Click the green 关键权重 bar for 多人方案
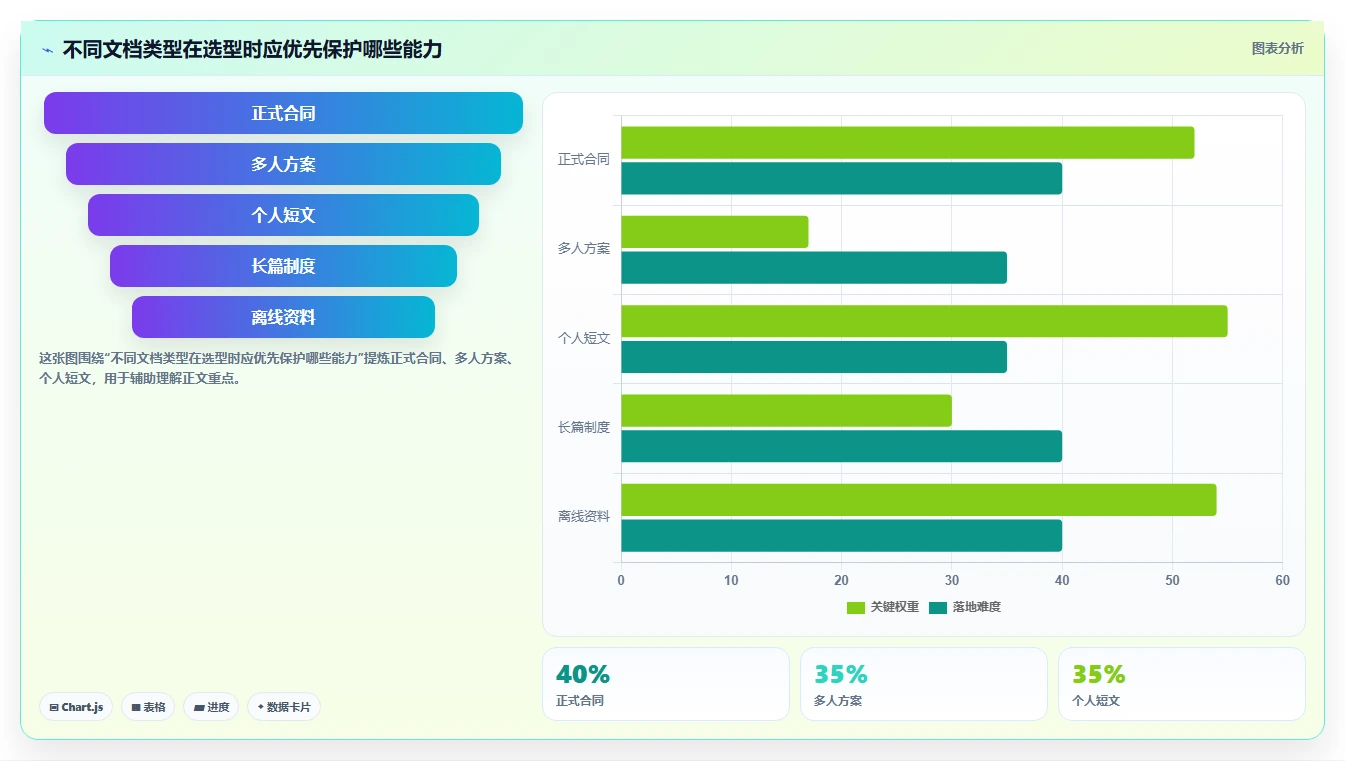 pyautogui.click(x=715, y=232)
